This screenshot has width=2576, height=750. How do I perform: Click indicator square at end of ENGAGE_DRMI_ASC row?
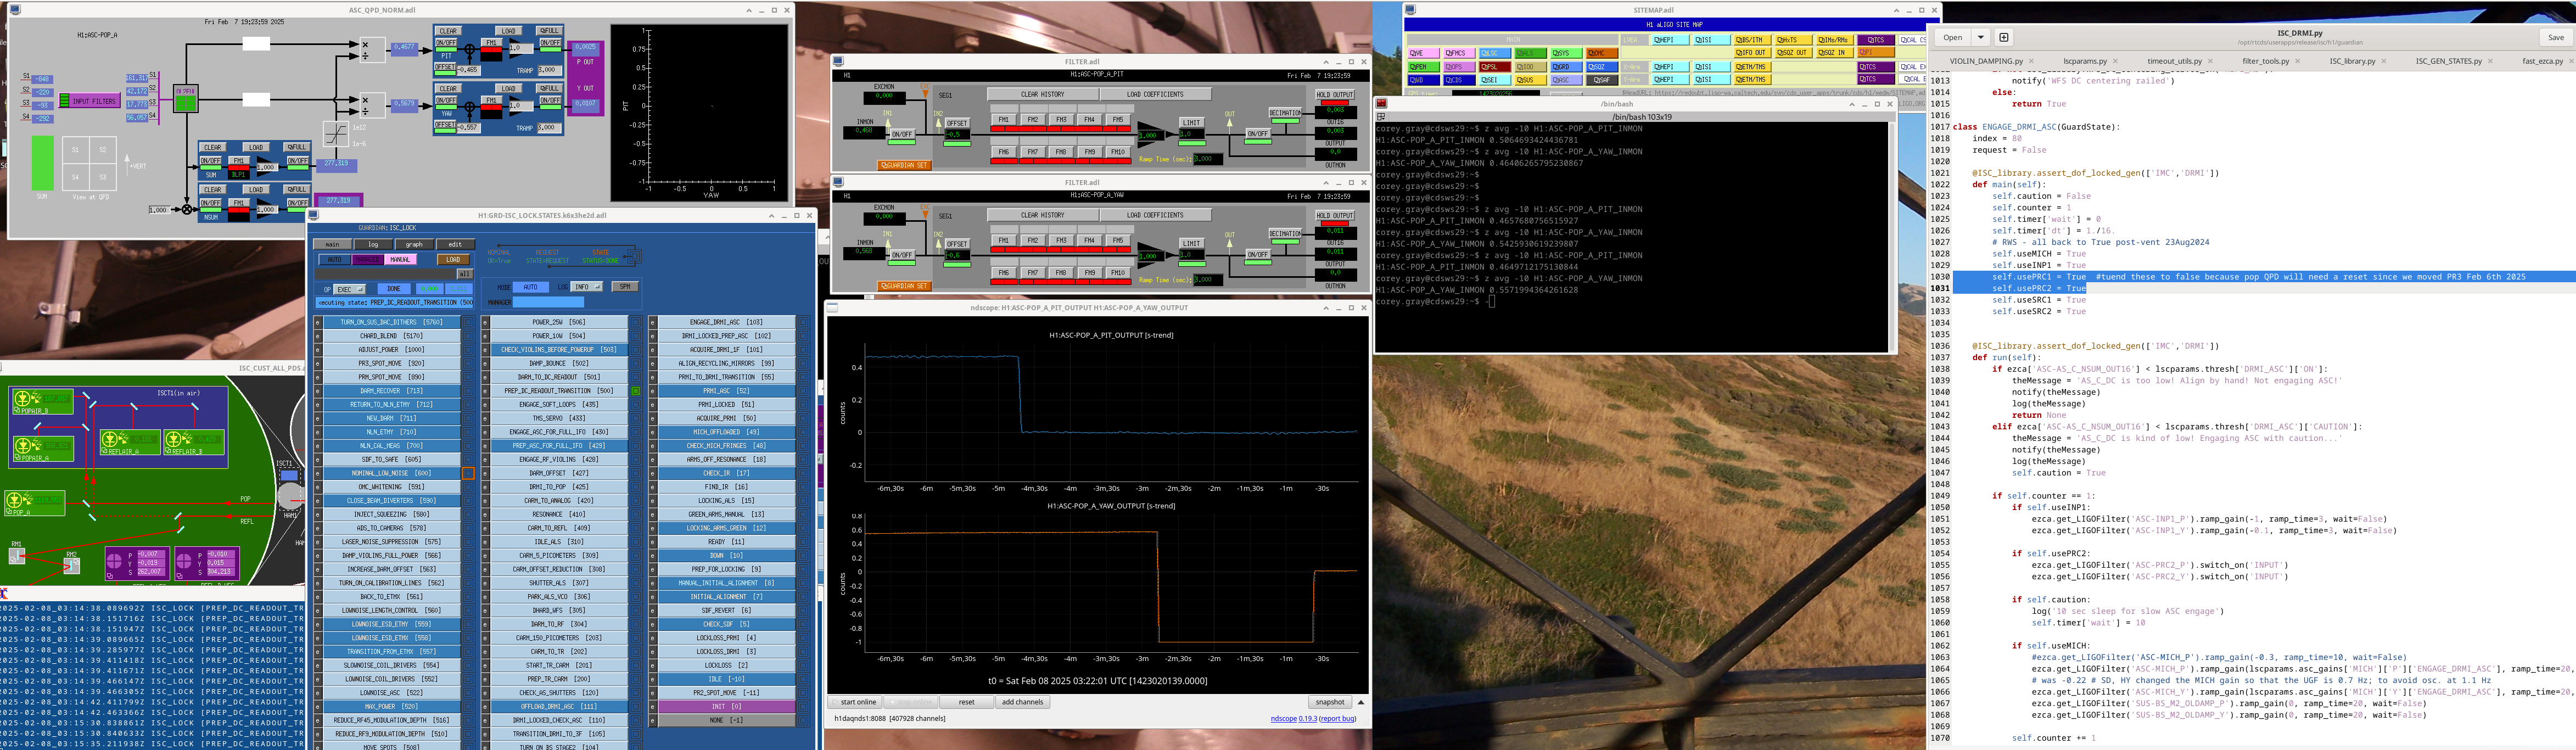coord(802,322)
